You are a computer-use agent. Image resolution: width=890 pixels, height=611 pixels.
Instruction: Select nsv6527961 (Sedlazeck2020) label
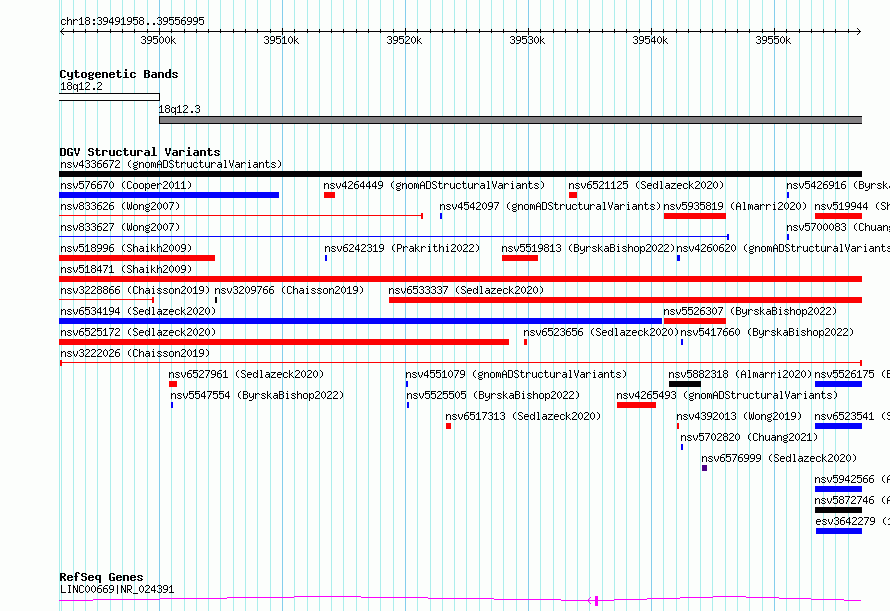click(x=246, y=374)
